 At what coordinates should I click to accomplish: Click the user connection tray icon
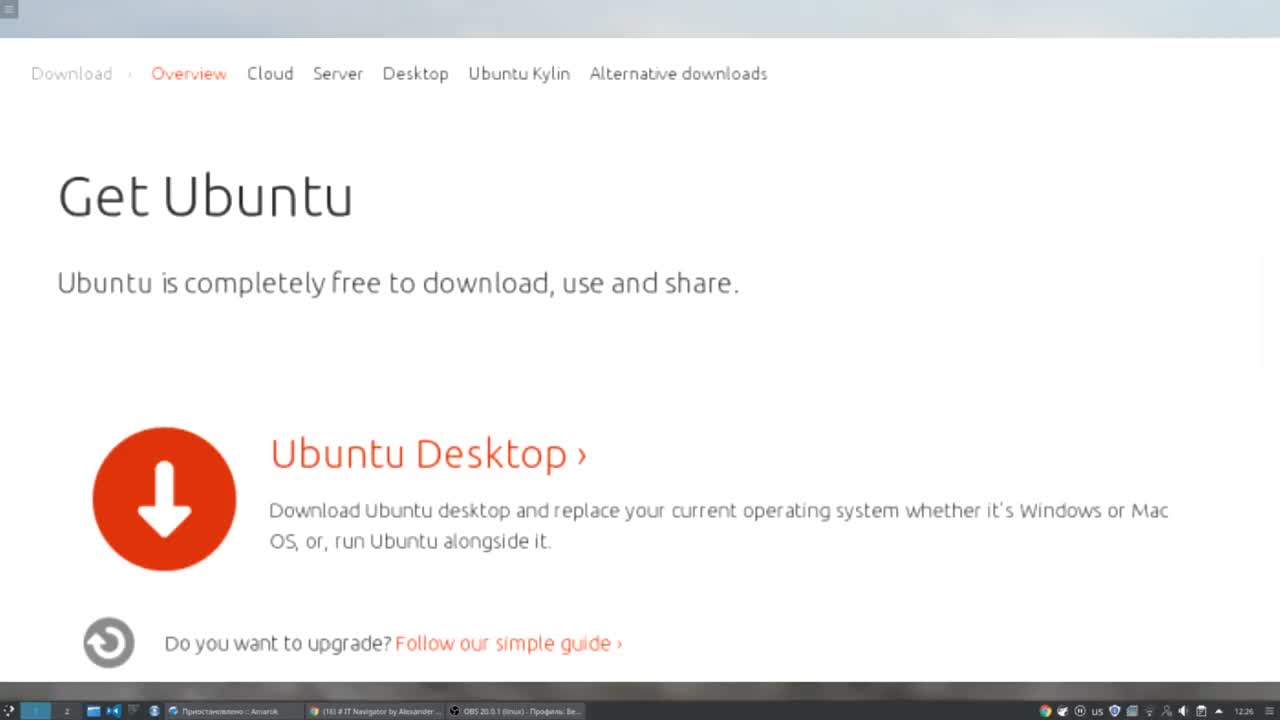click(1166, 711)
